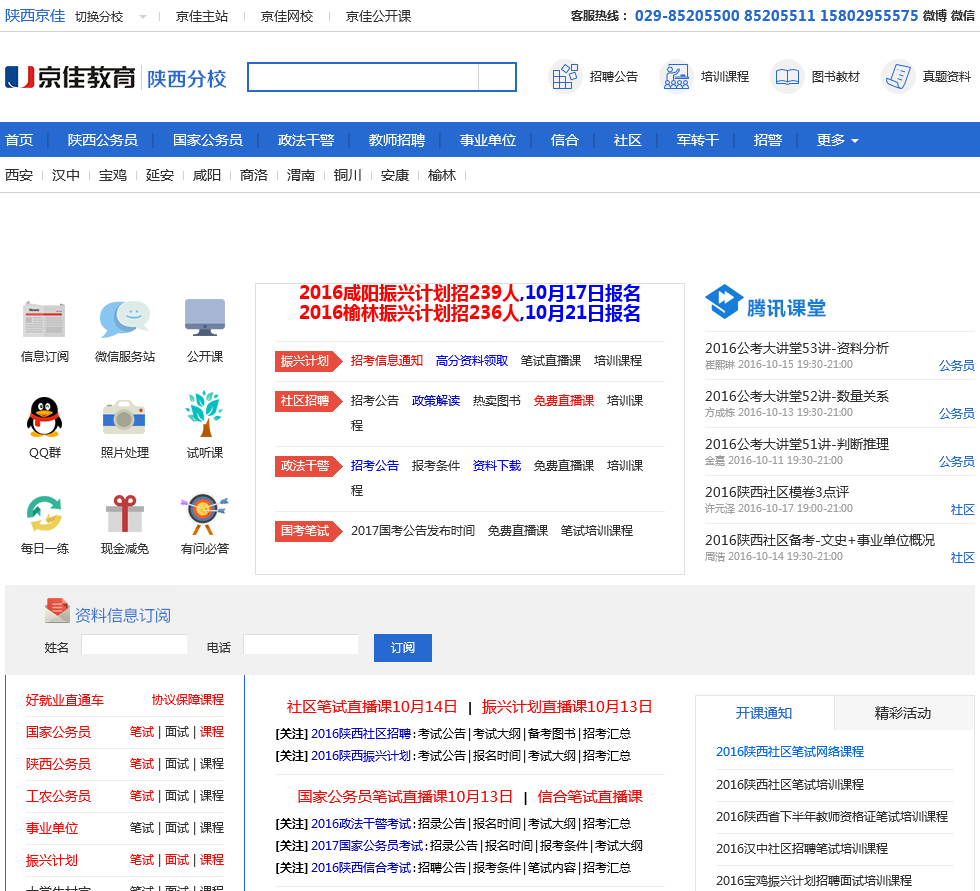Viewport: 980px width, 891px height.
Task: Click the red 社区招聘 tag
Action: pos(308,401)
